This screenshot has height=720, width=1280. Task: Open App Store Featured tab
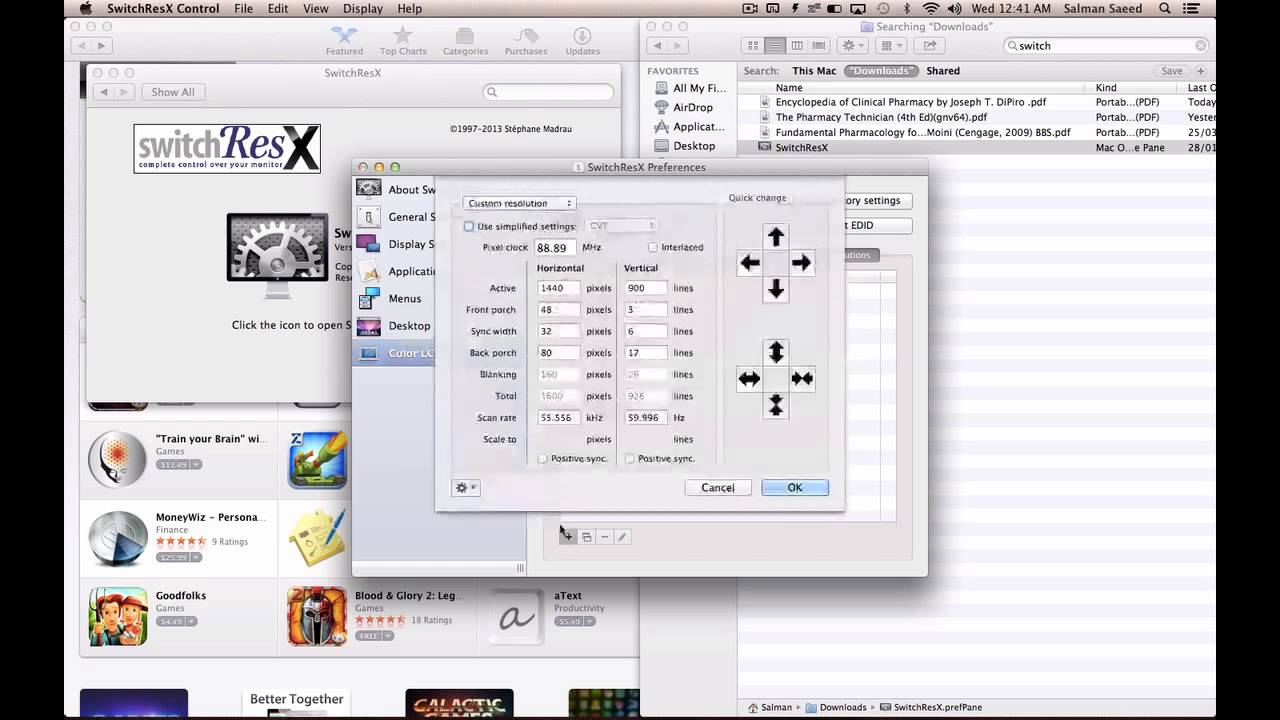344,42
